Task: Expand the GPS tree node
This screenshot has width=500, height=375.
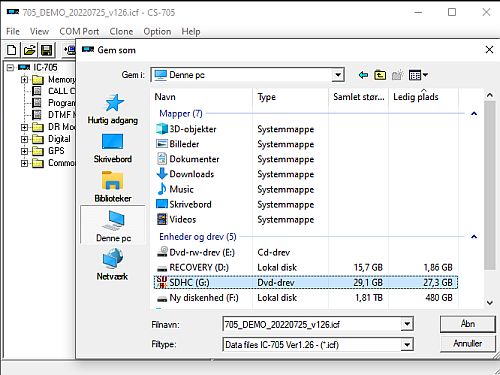Action: (x=24, y=151)
